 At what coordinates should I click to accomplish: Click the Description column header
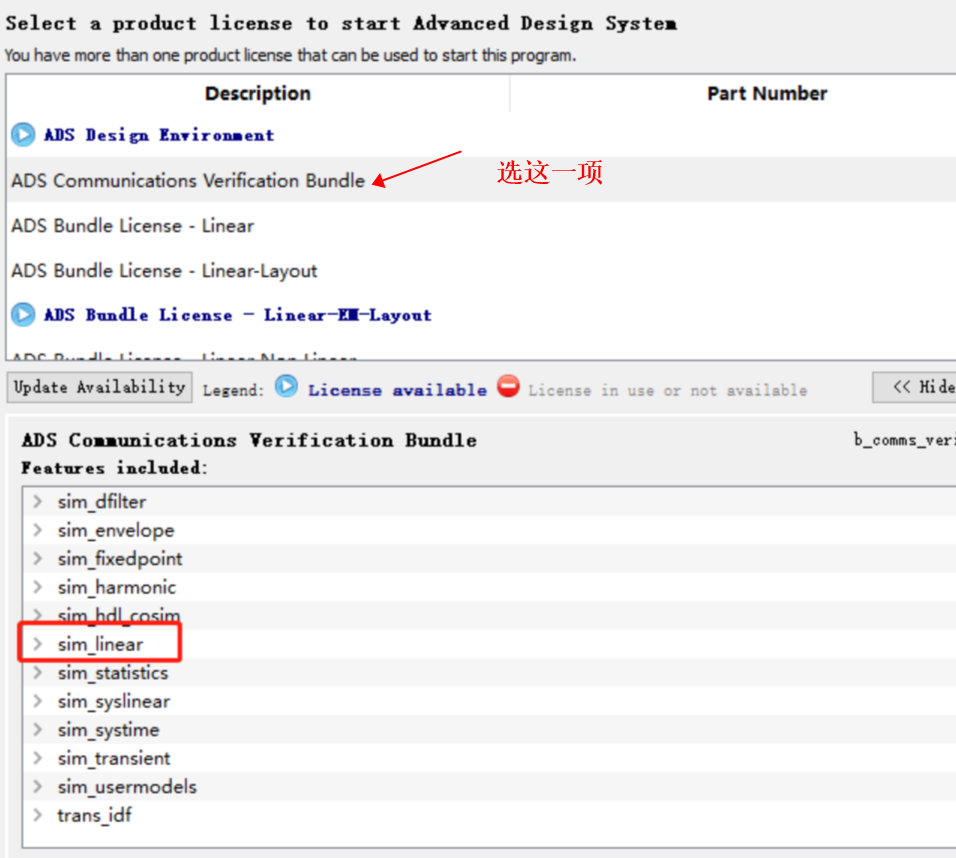tap(258, 93)
